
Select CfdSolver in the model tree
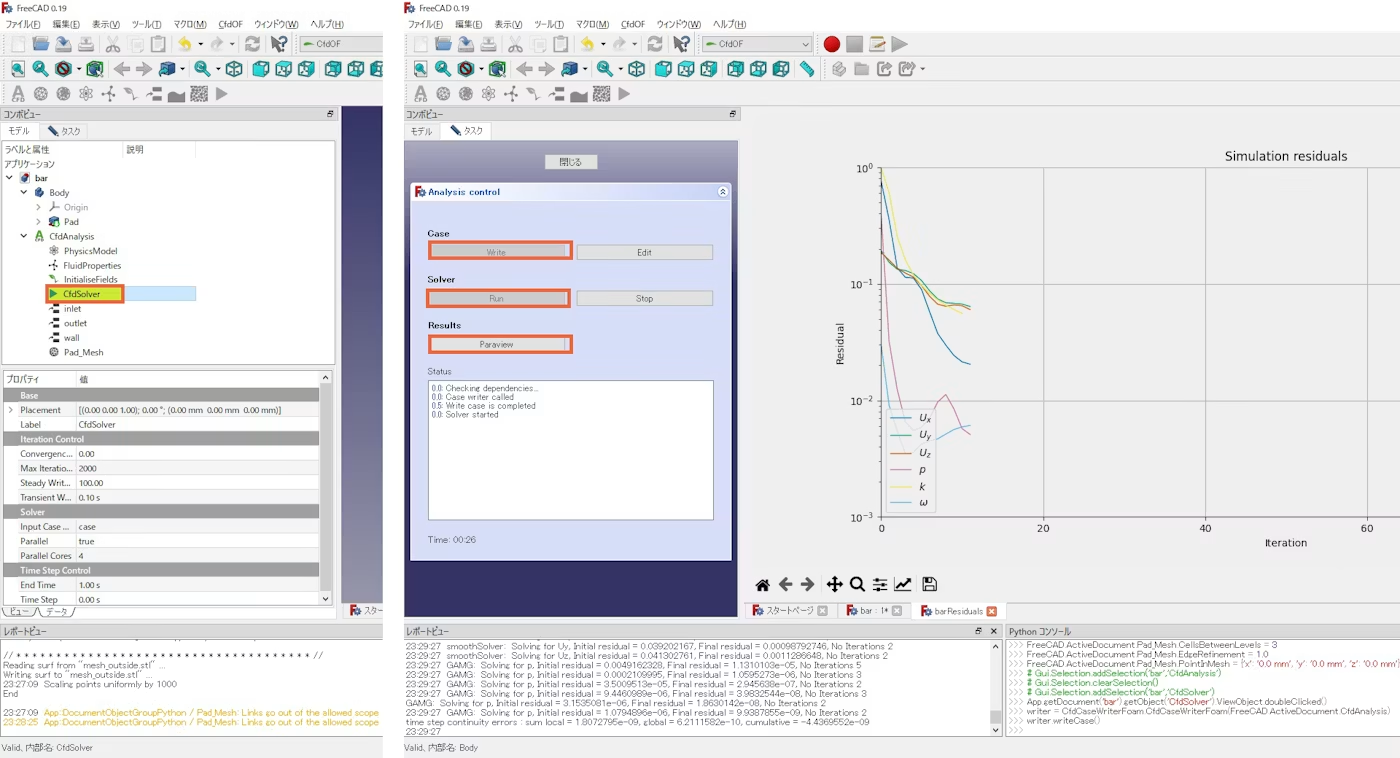pos(82,294)
